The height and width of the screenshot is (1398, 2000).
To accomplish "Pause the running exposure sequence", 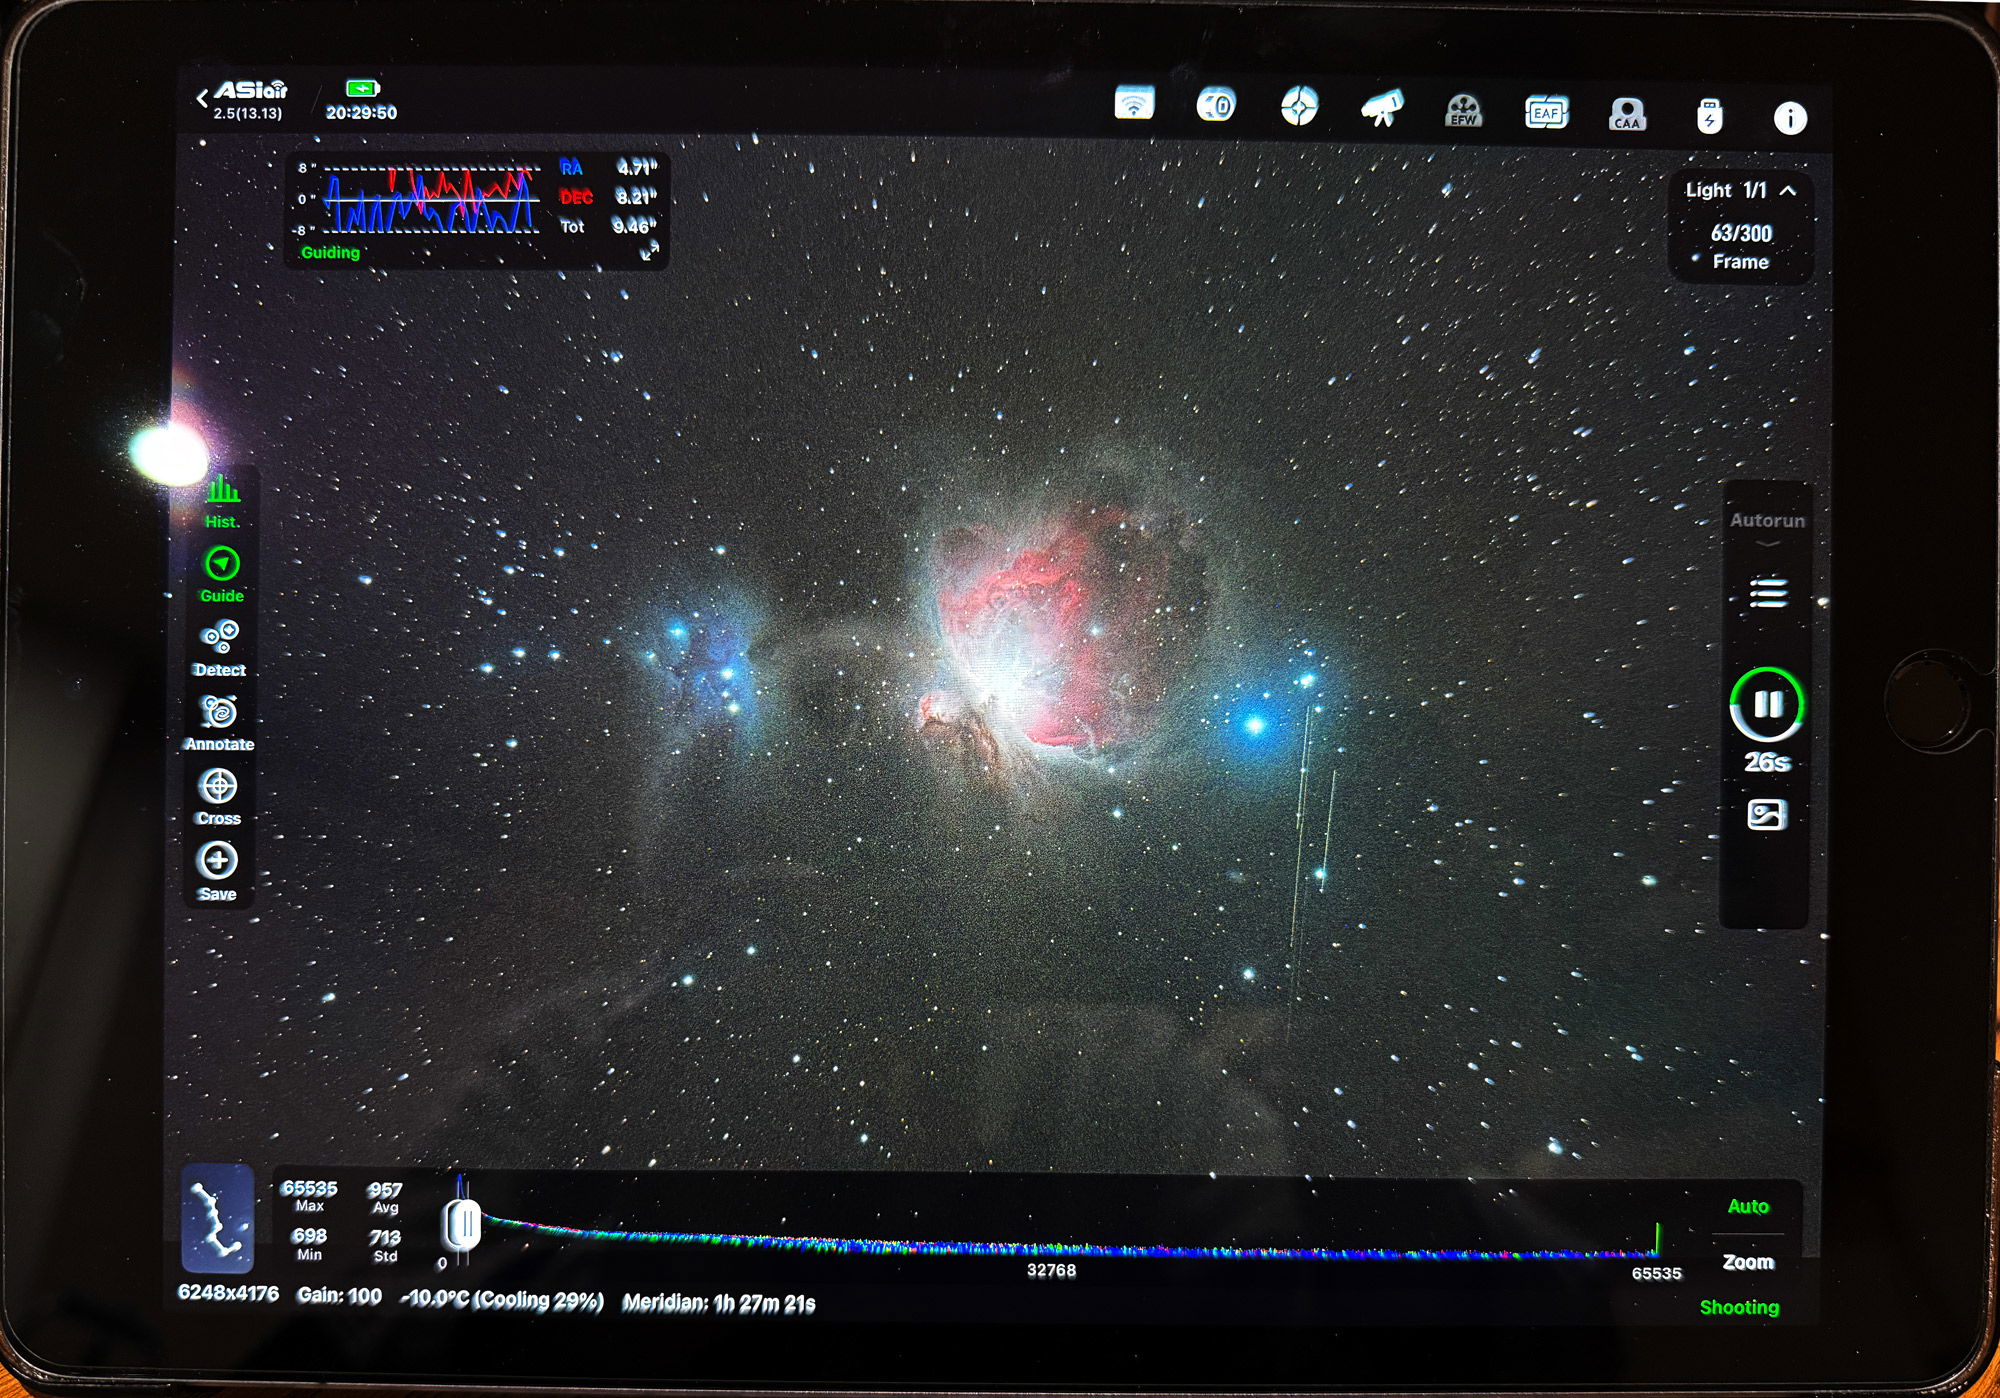I will pyautogui.click(x=1767, y=705).
